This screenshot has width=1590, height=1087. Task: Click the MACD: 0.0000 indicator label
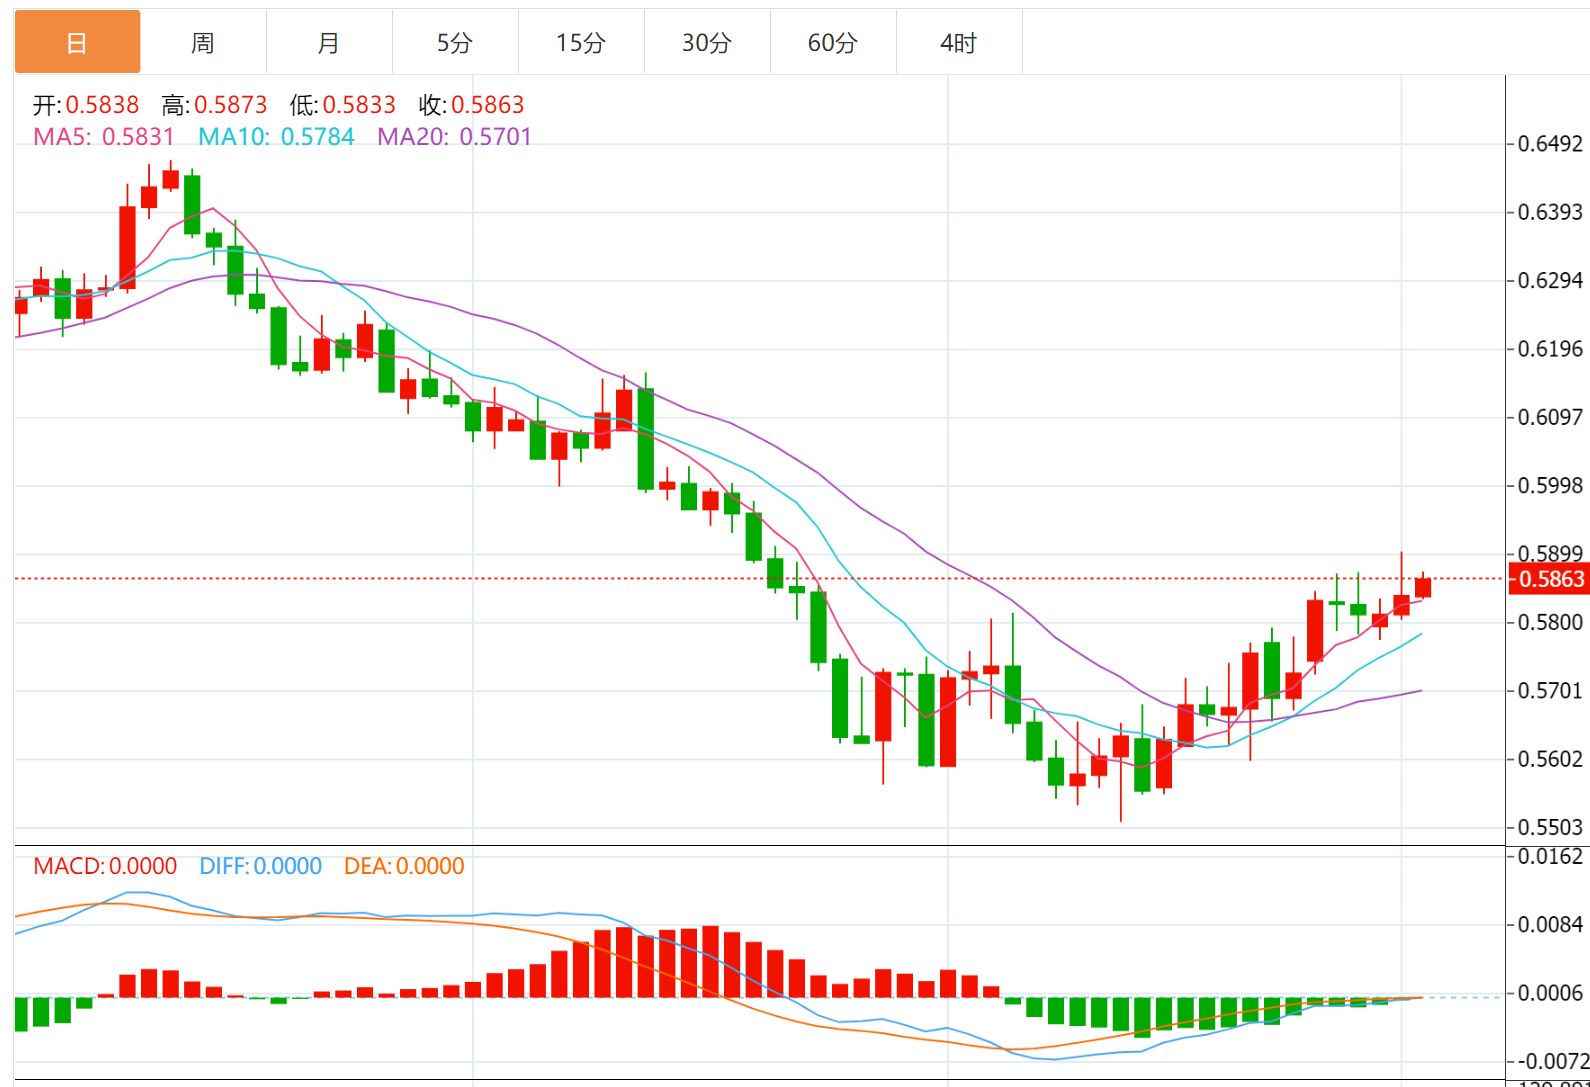(105, 866)
